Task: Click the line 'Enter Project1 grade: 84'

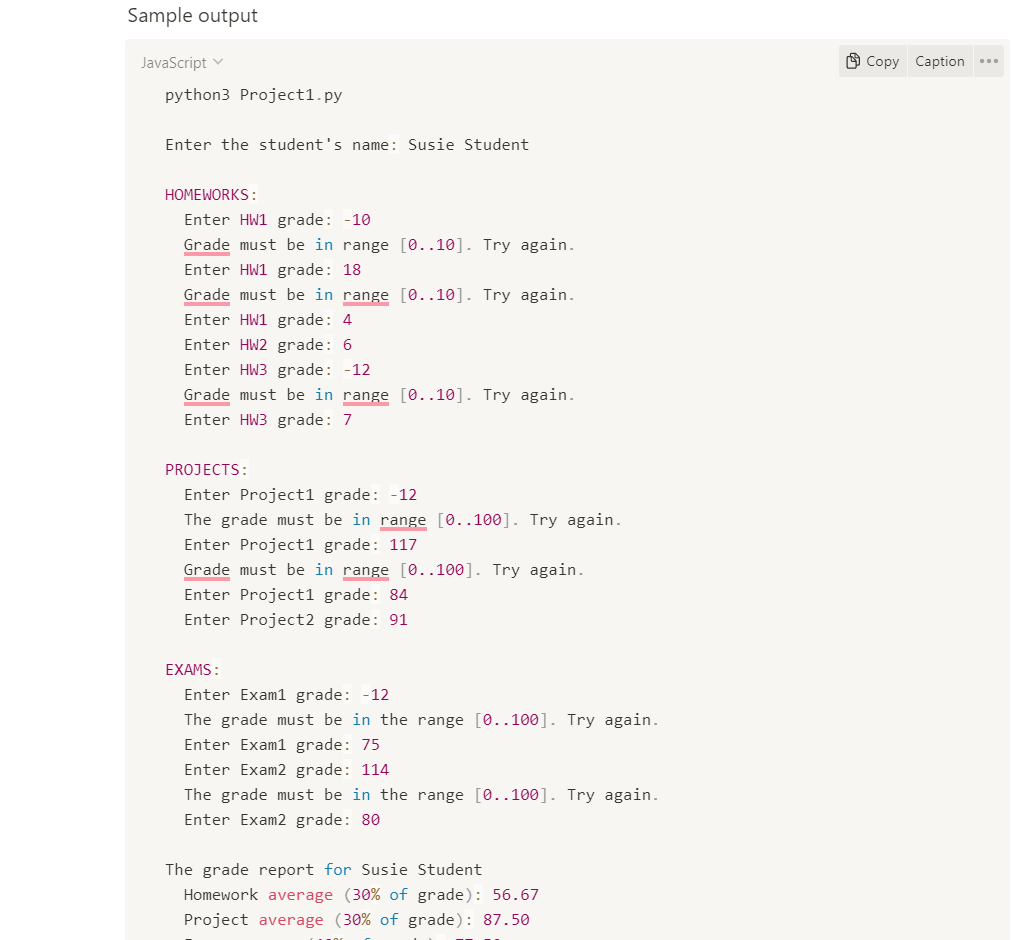Action: tap(296, 594)
